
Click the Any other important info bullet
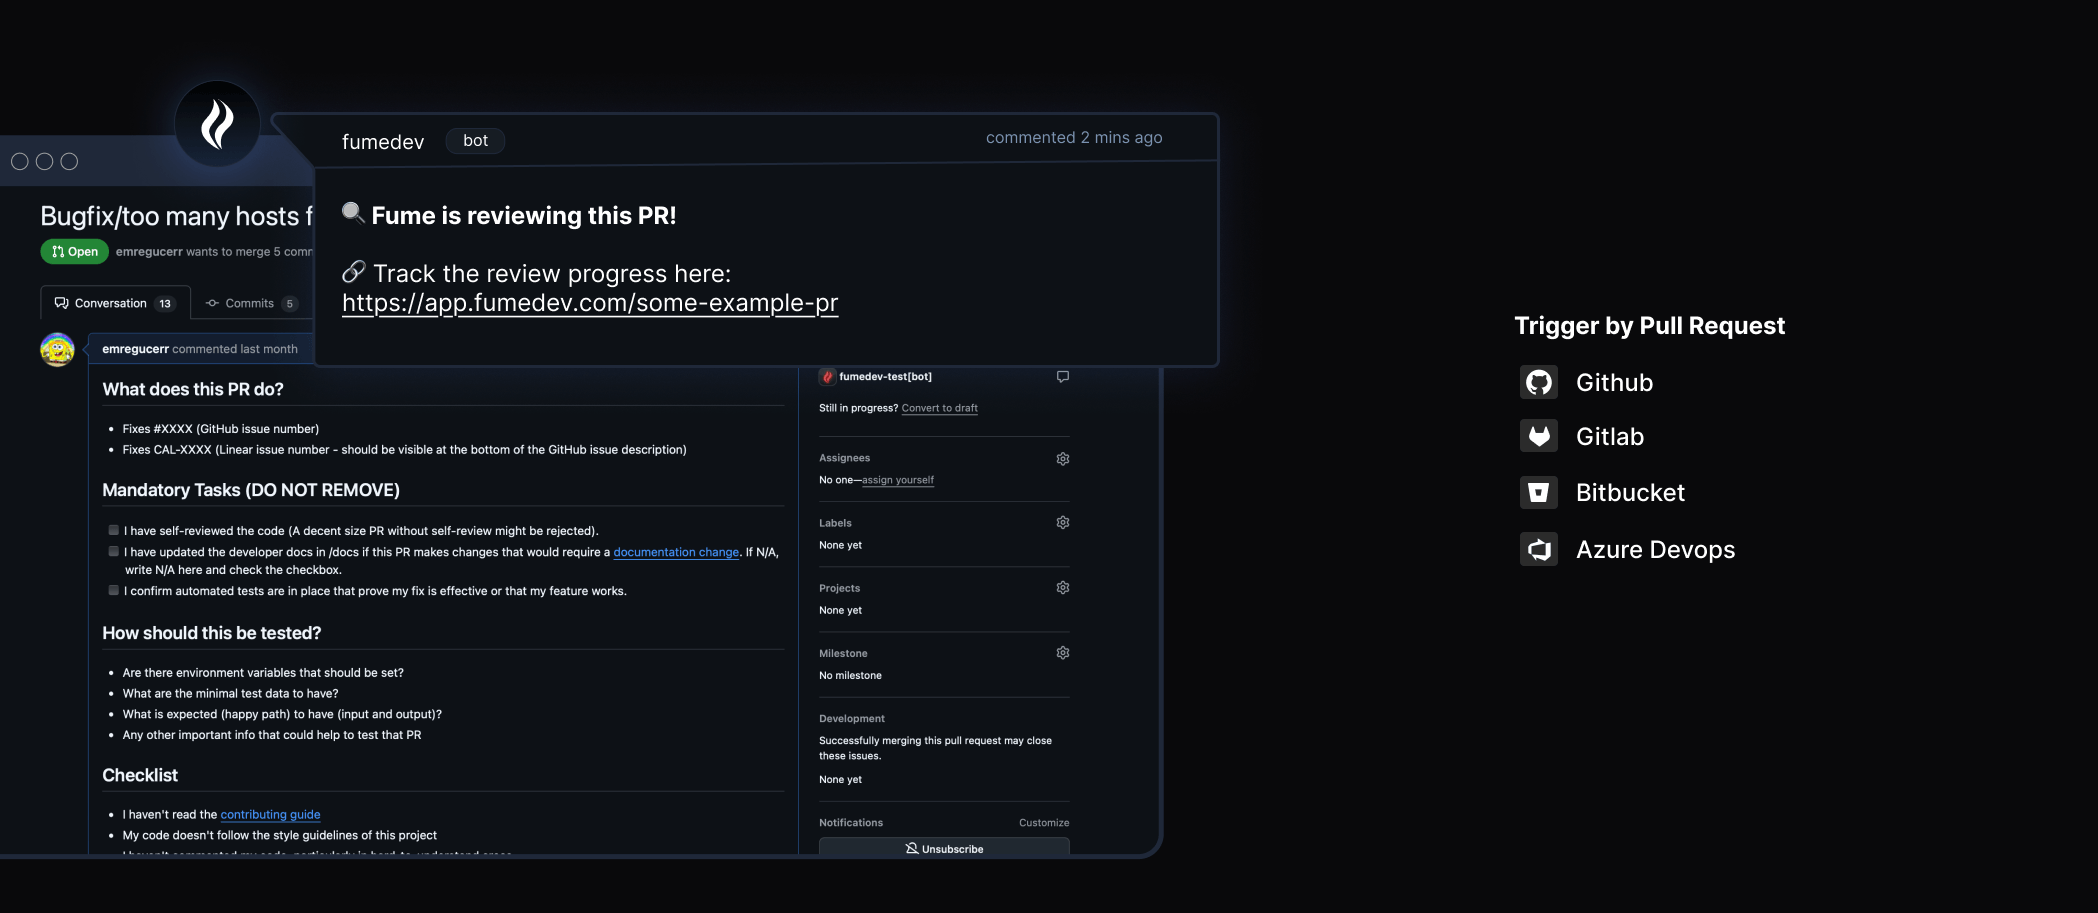[x=272, y=735]
